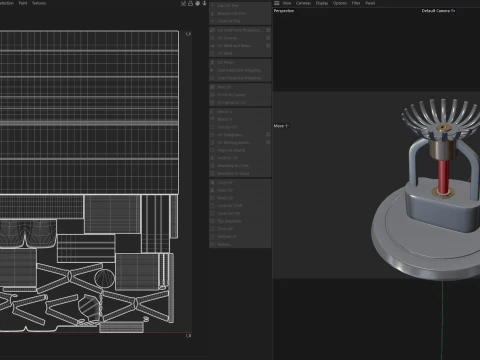Click the lock icon above UV canvas

click(190, 3)
